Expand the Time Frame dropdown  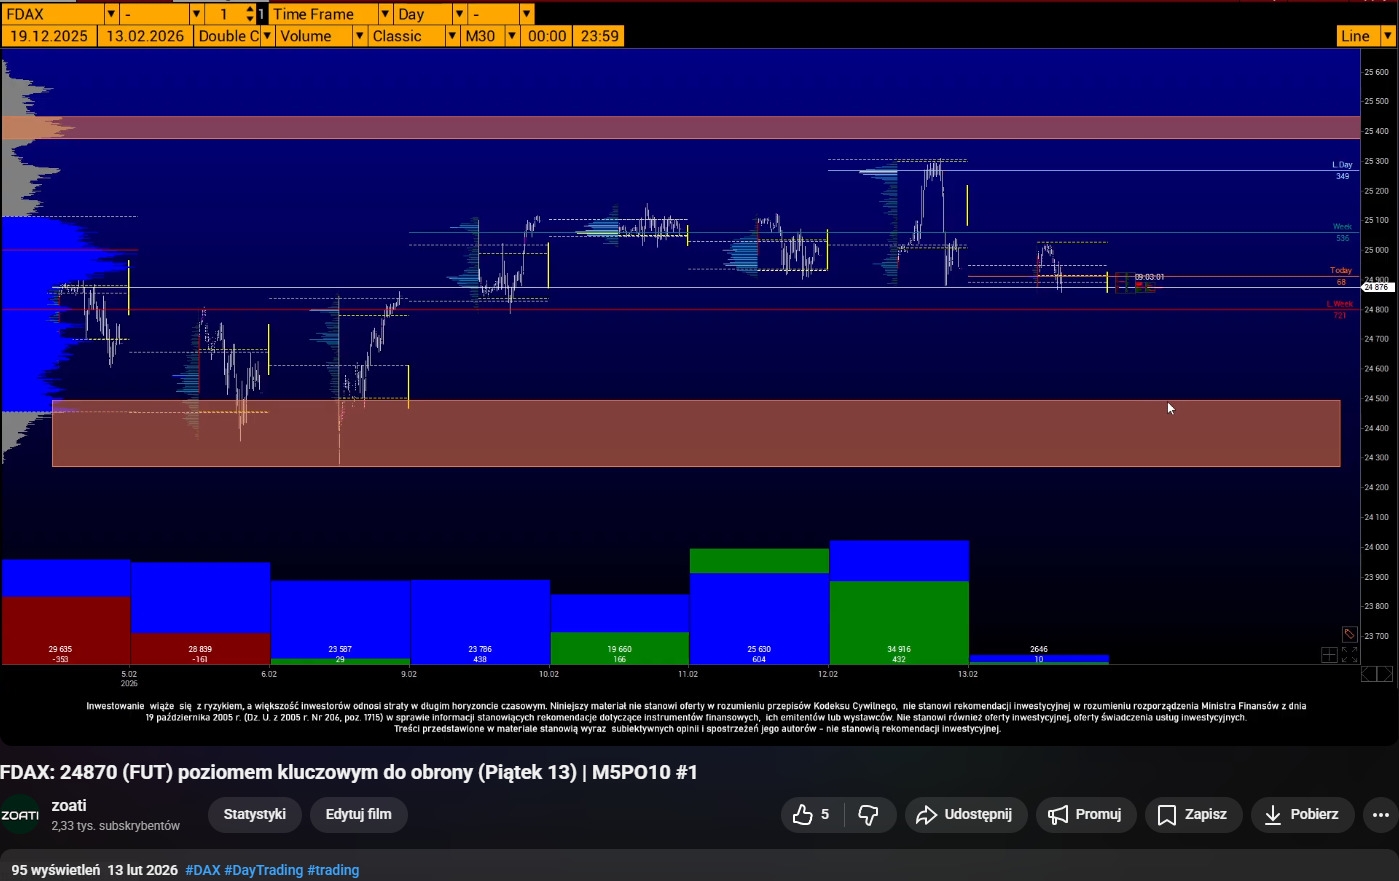pos(385,14)
